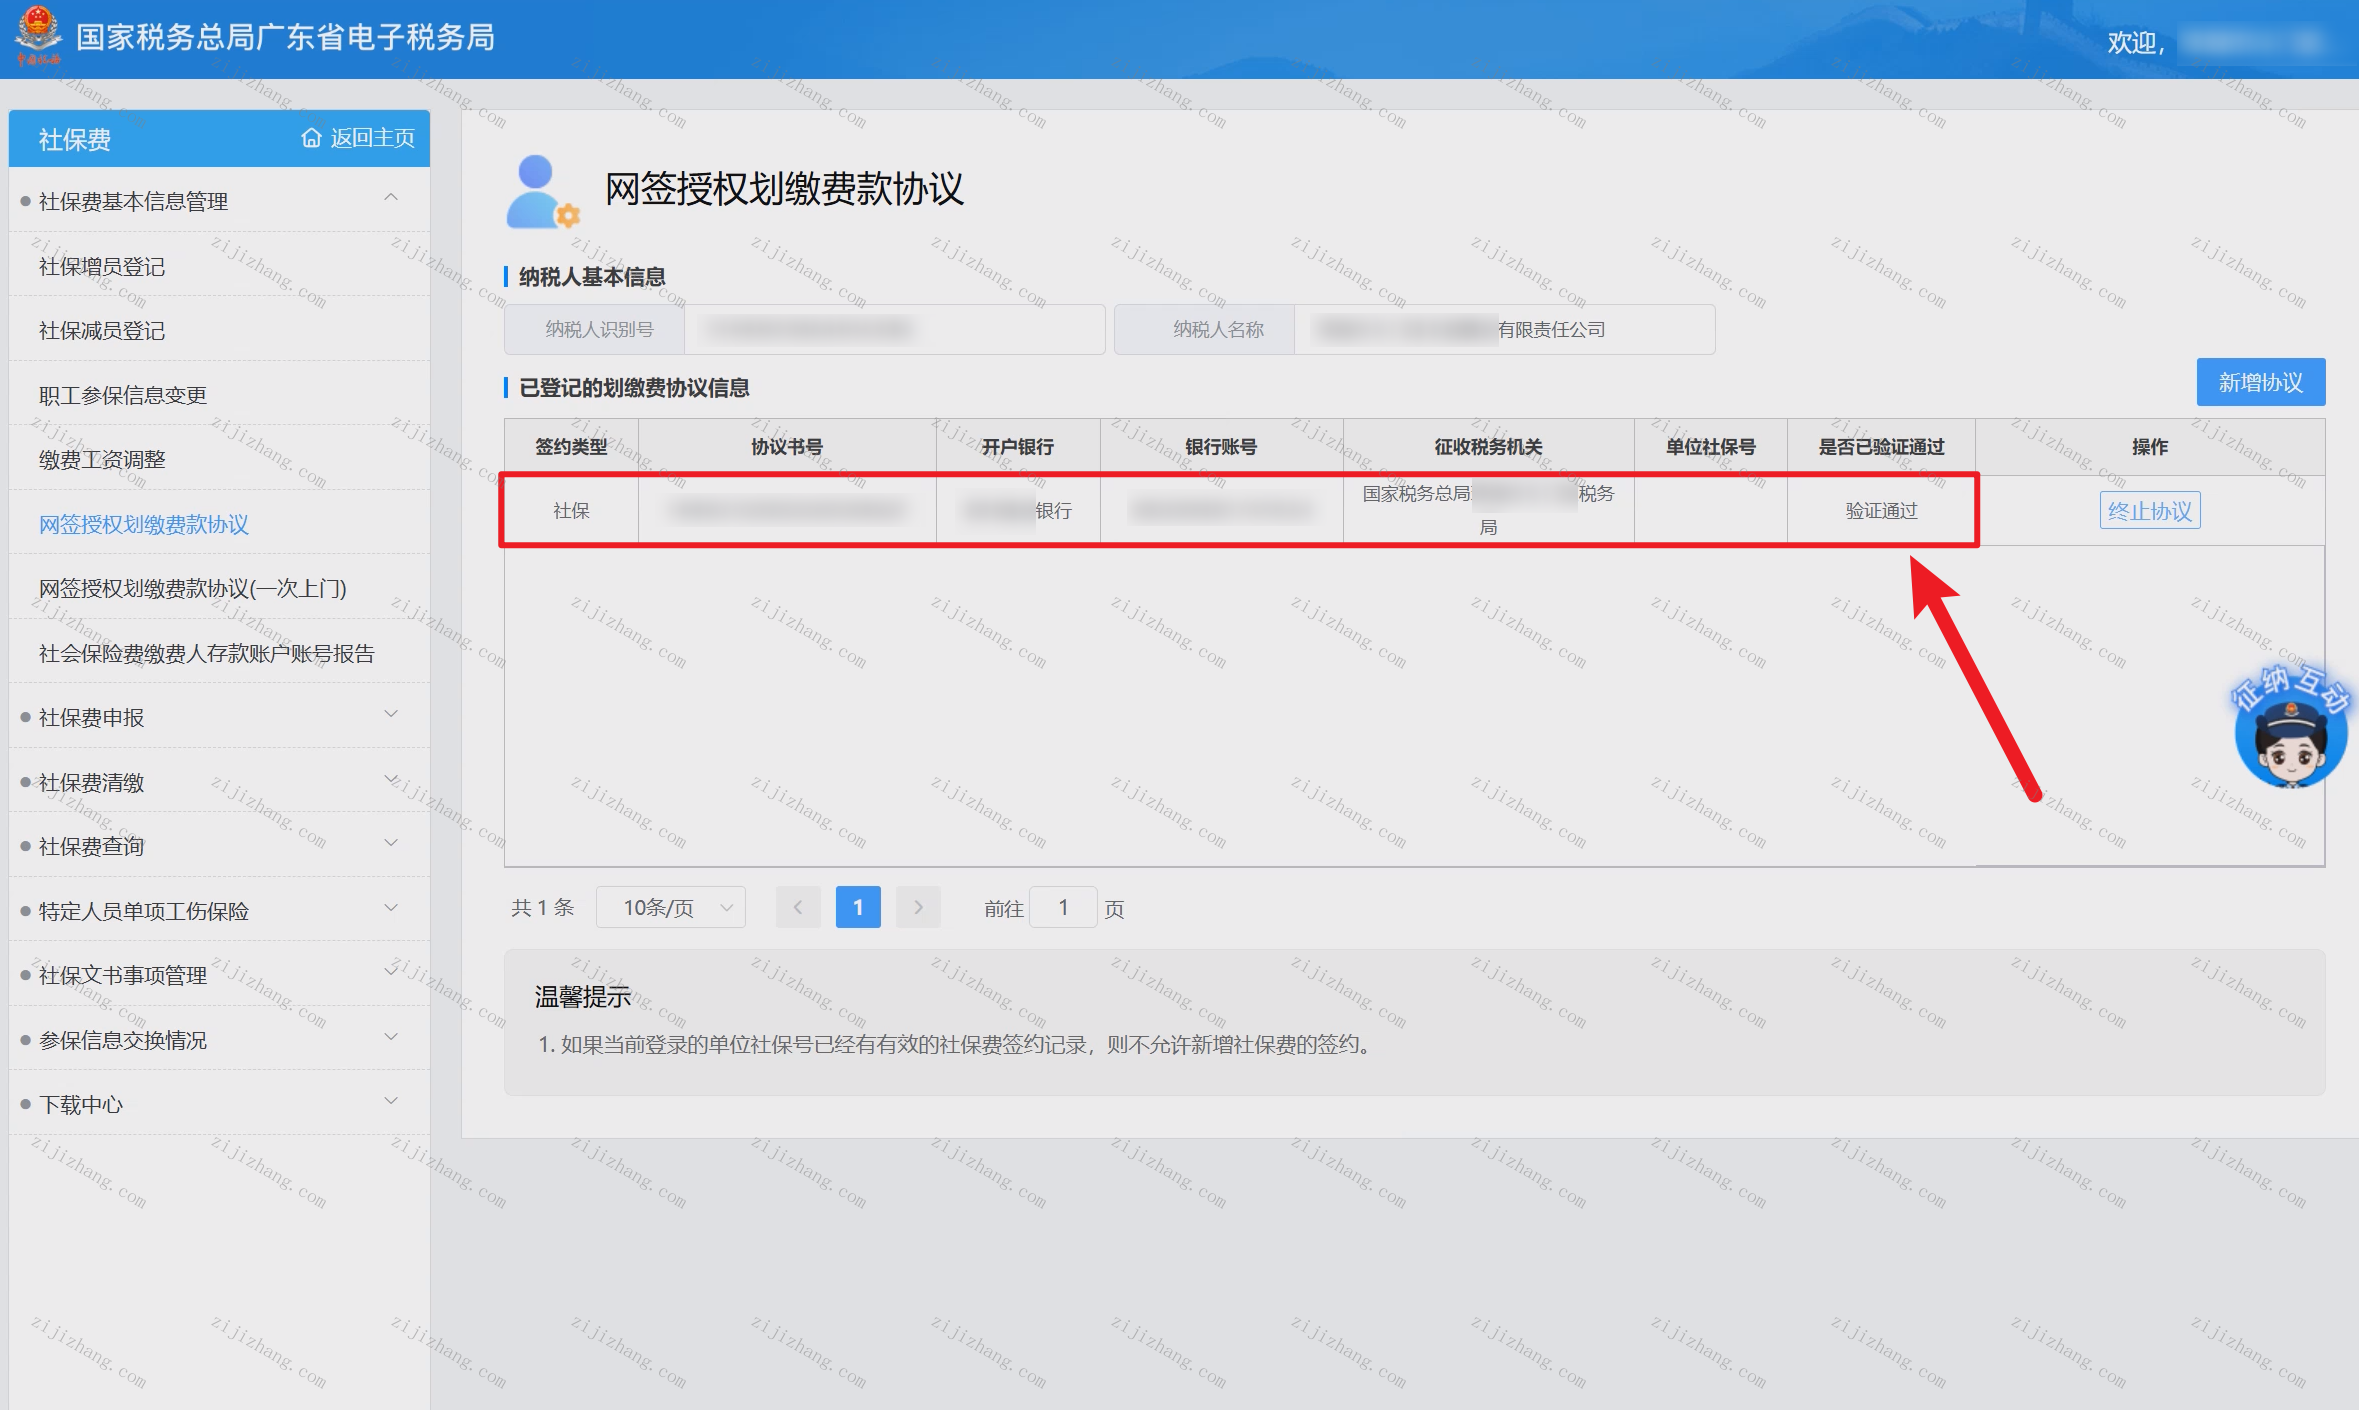Click the 新增协议 button

[2260, 383]
